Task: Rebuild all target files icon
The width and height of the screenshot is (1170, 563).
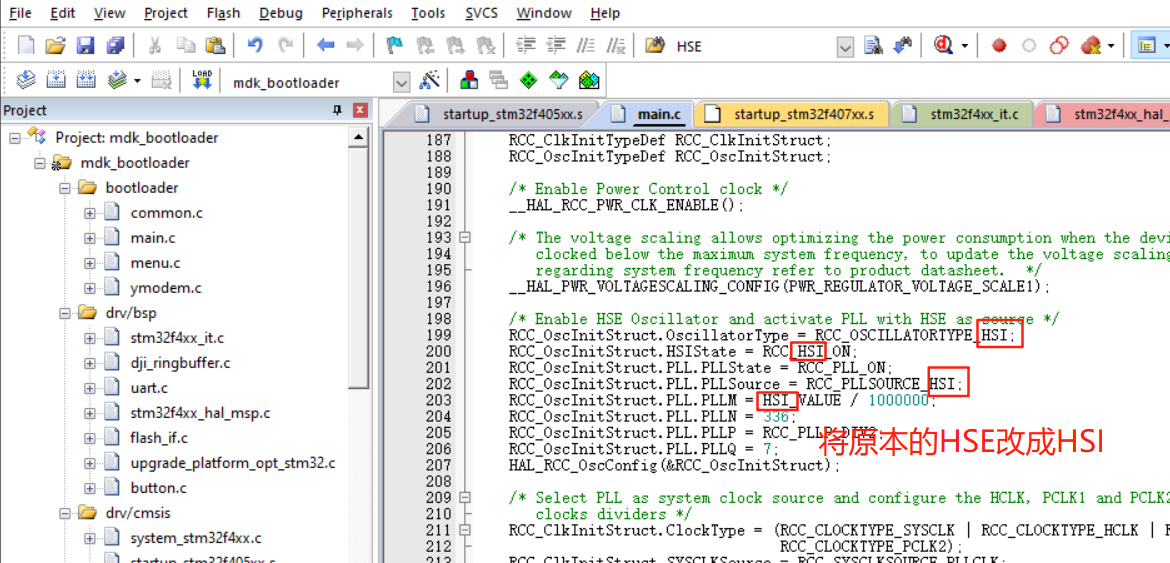Action: coord(87,81)
